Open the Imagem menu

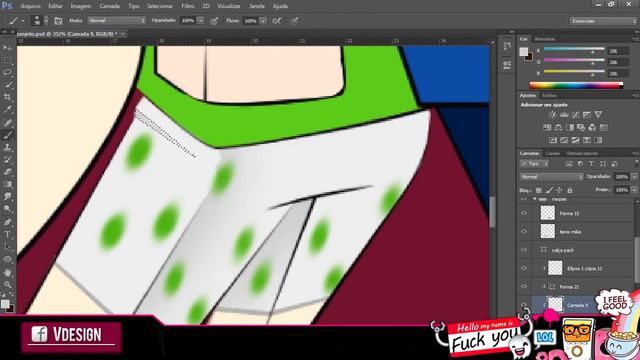coord(81,6)
